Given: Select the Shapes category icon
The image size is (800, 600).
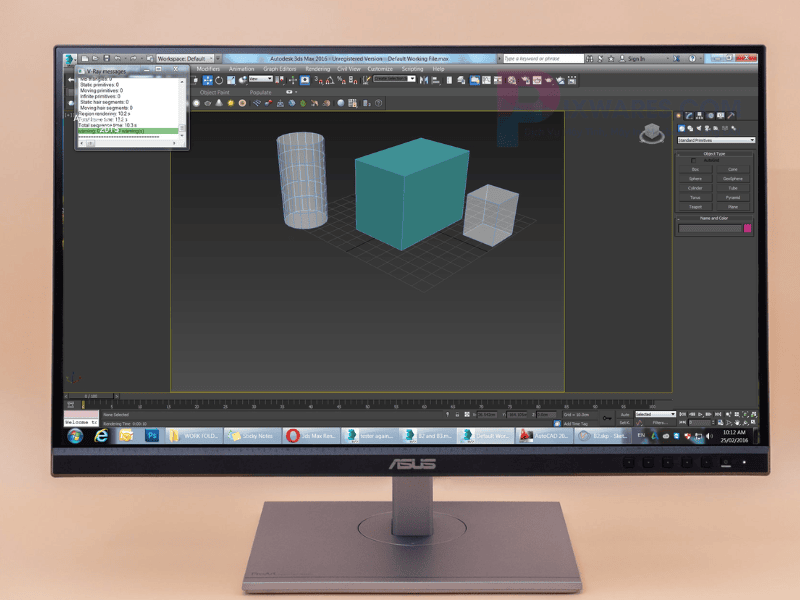Looking at the screenshot, I should pyautogui.click(x=691, y=128).
